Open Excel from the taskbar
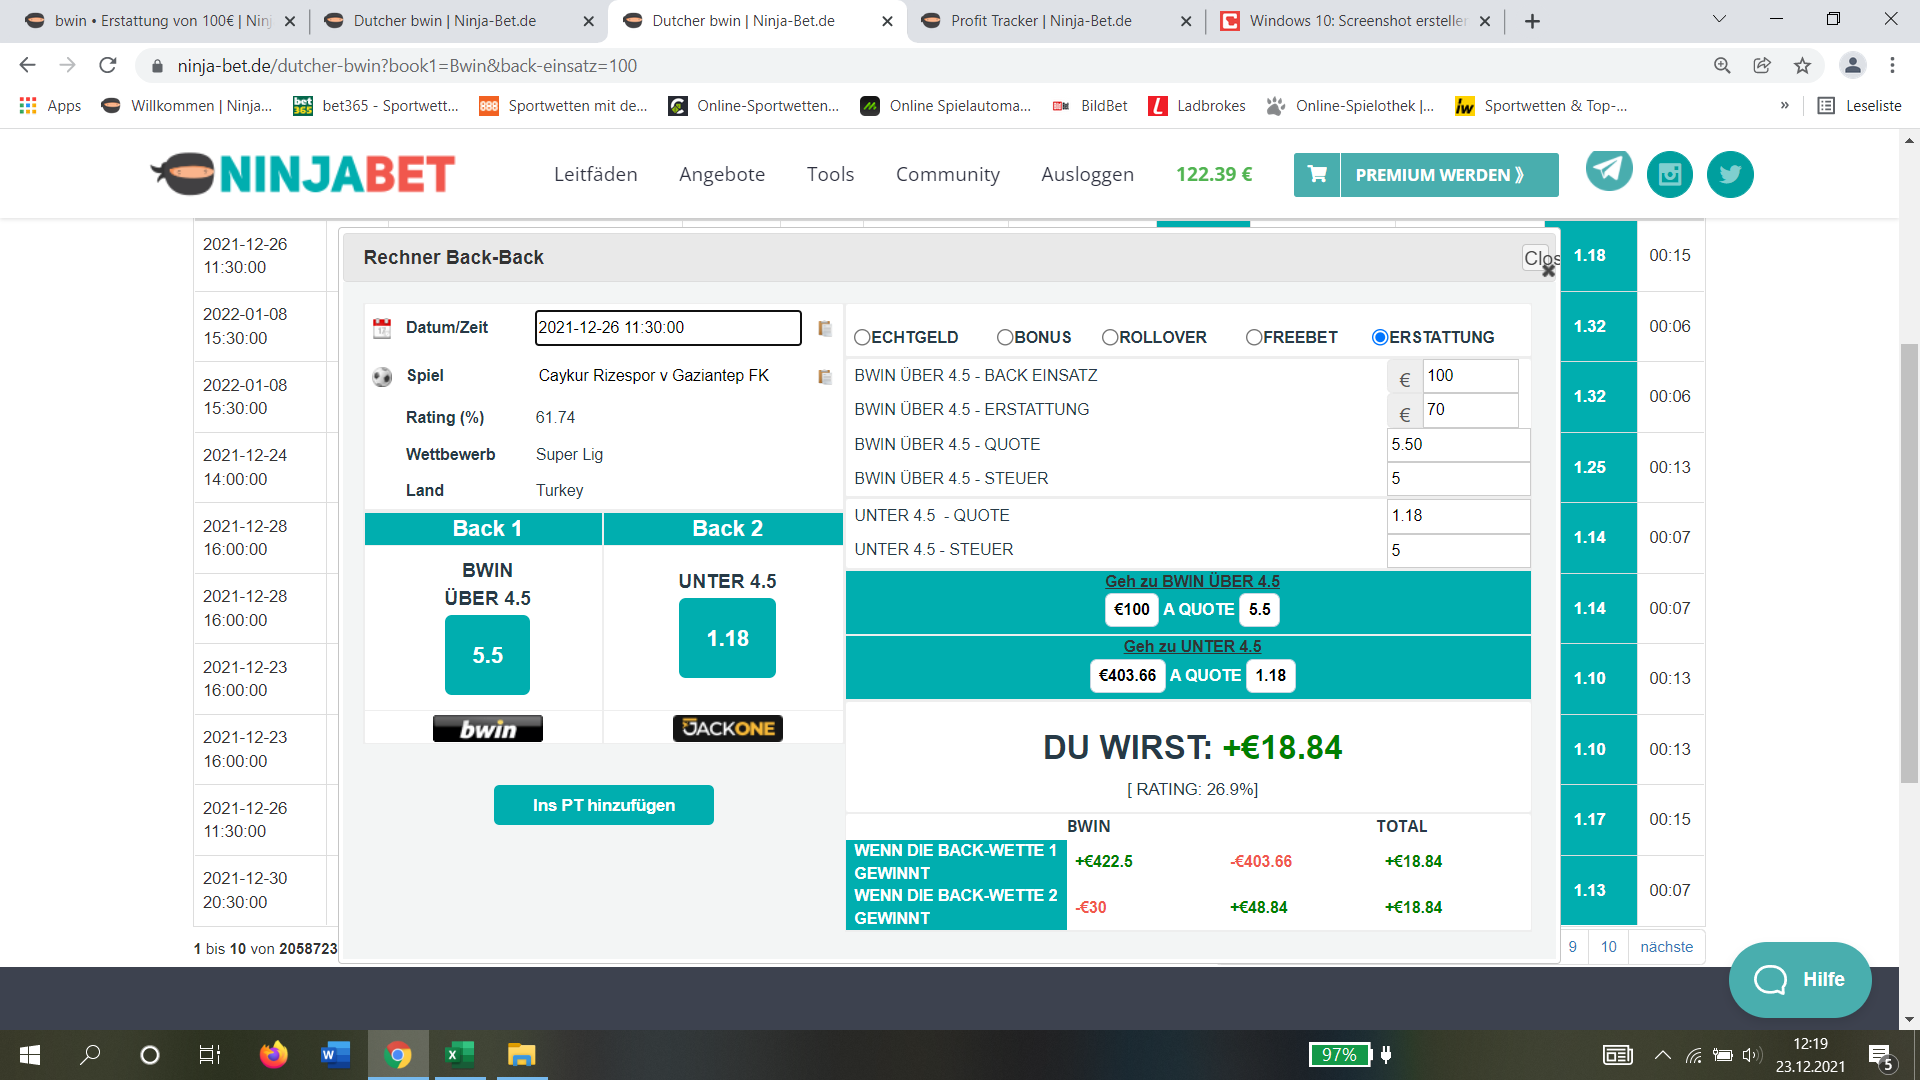 459,1055
